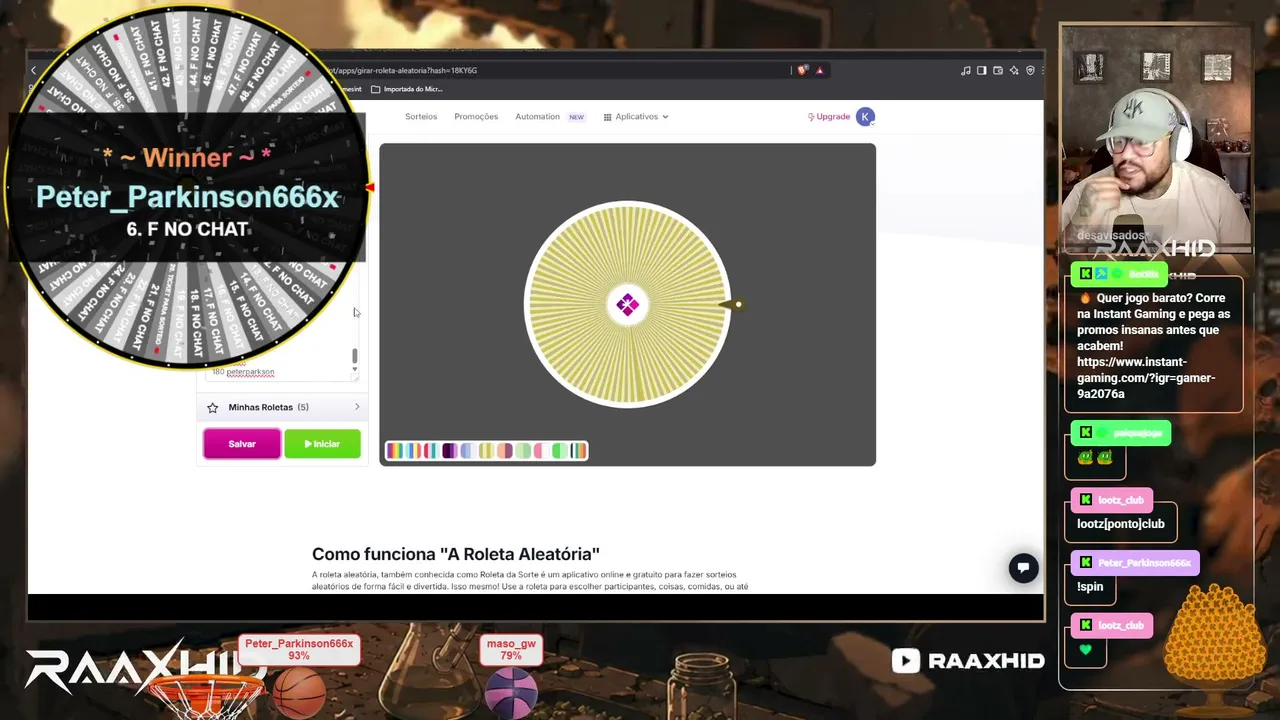Select the red and teal palette swatch

431,451
